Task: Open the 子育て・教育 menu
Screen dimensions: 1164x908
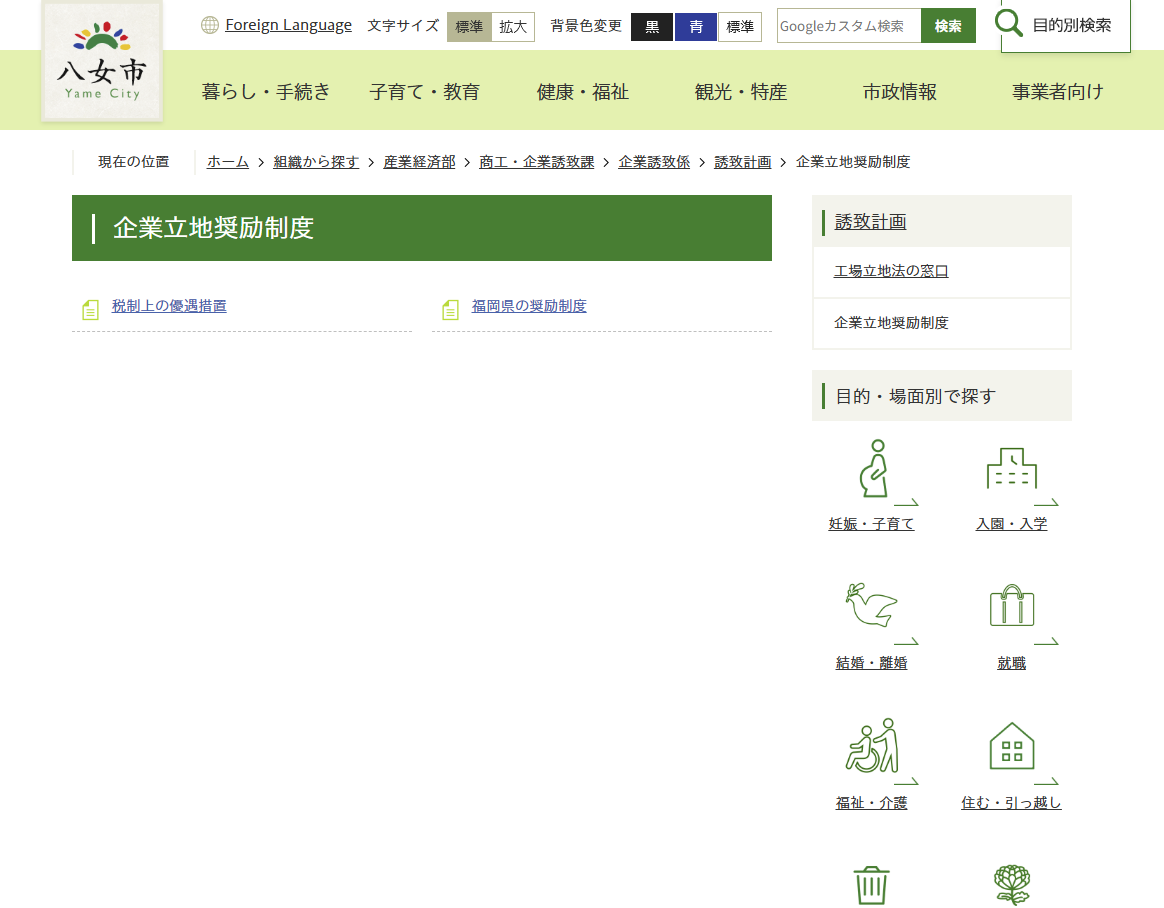Action: 425,92
